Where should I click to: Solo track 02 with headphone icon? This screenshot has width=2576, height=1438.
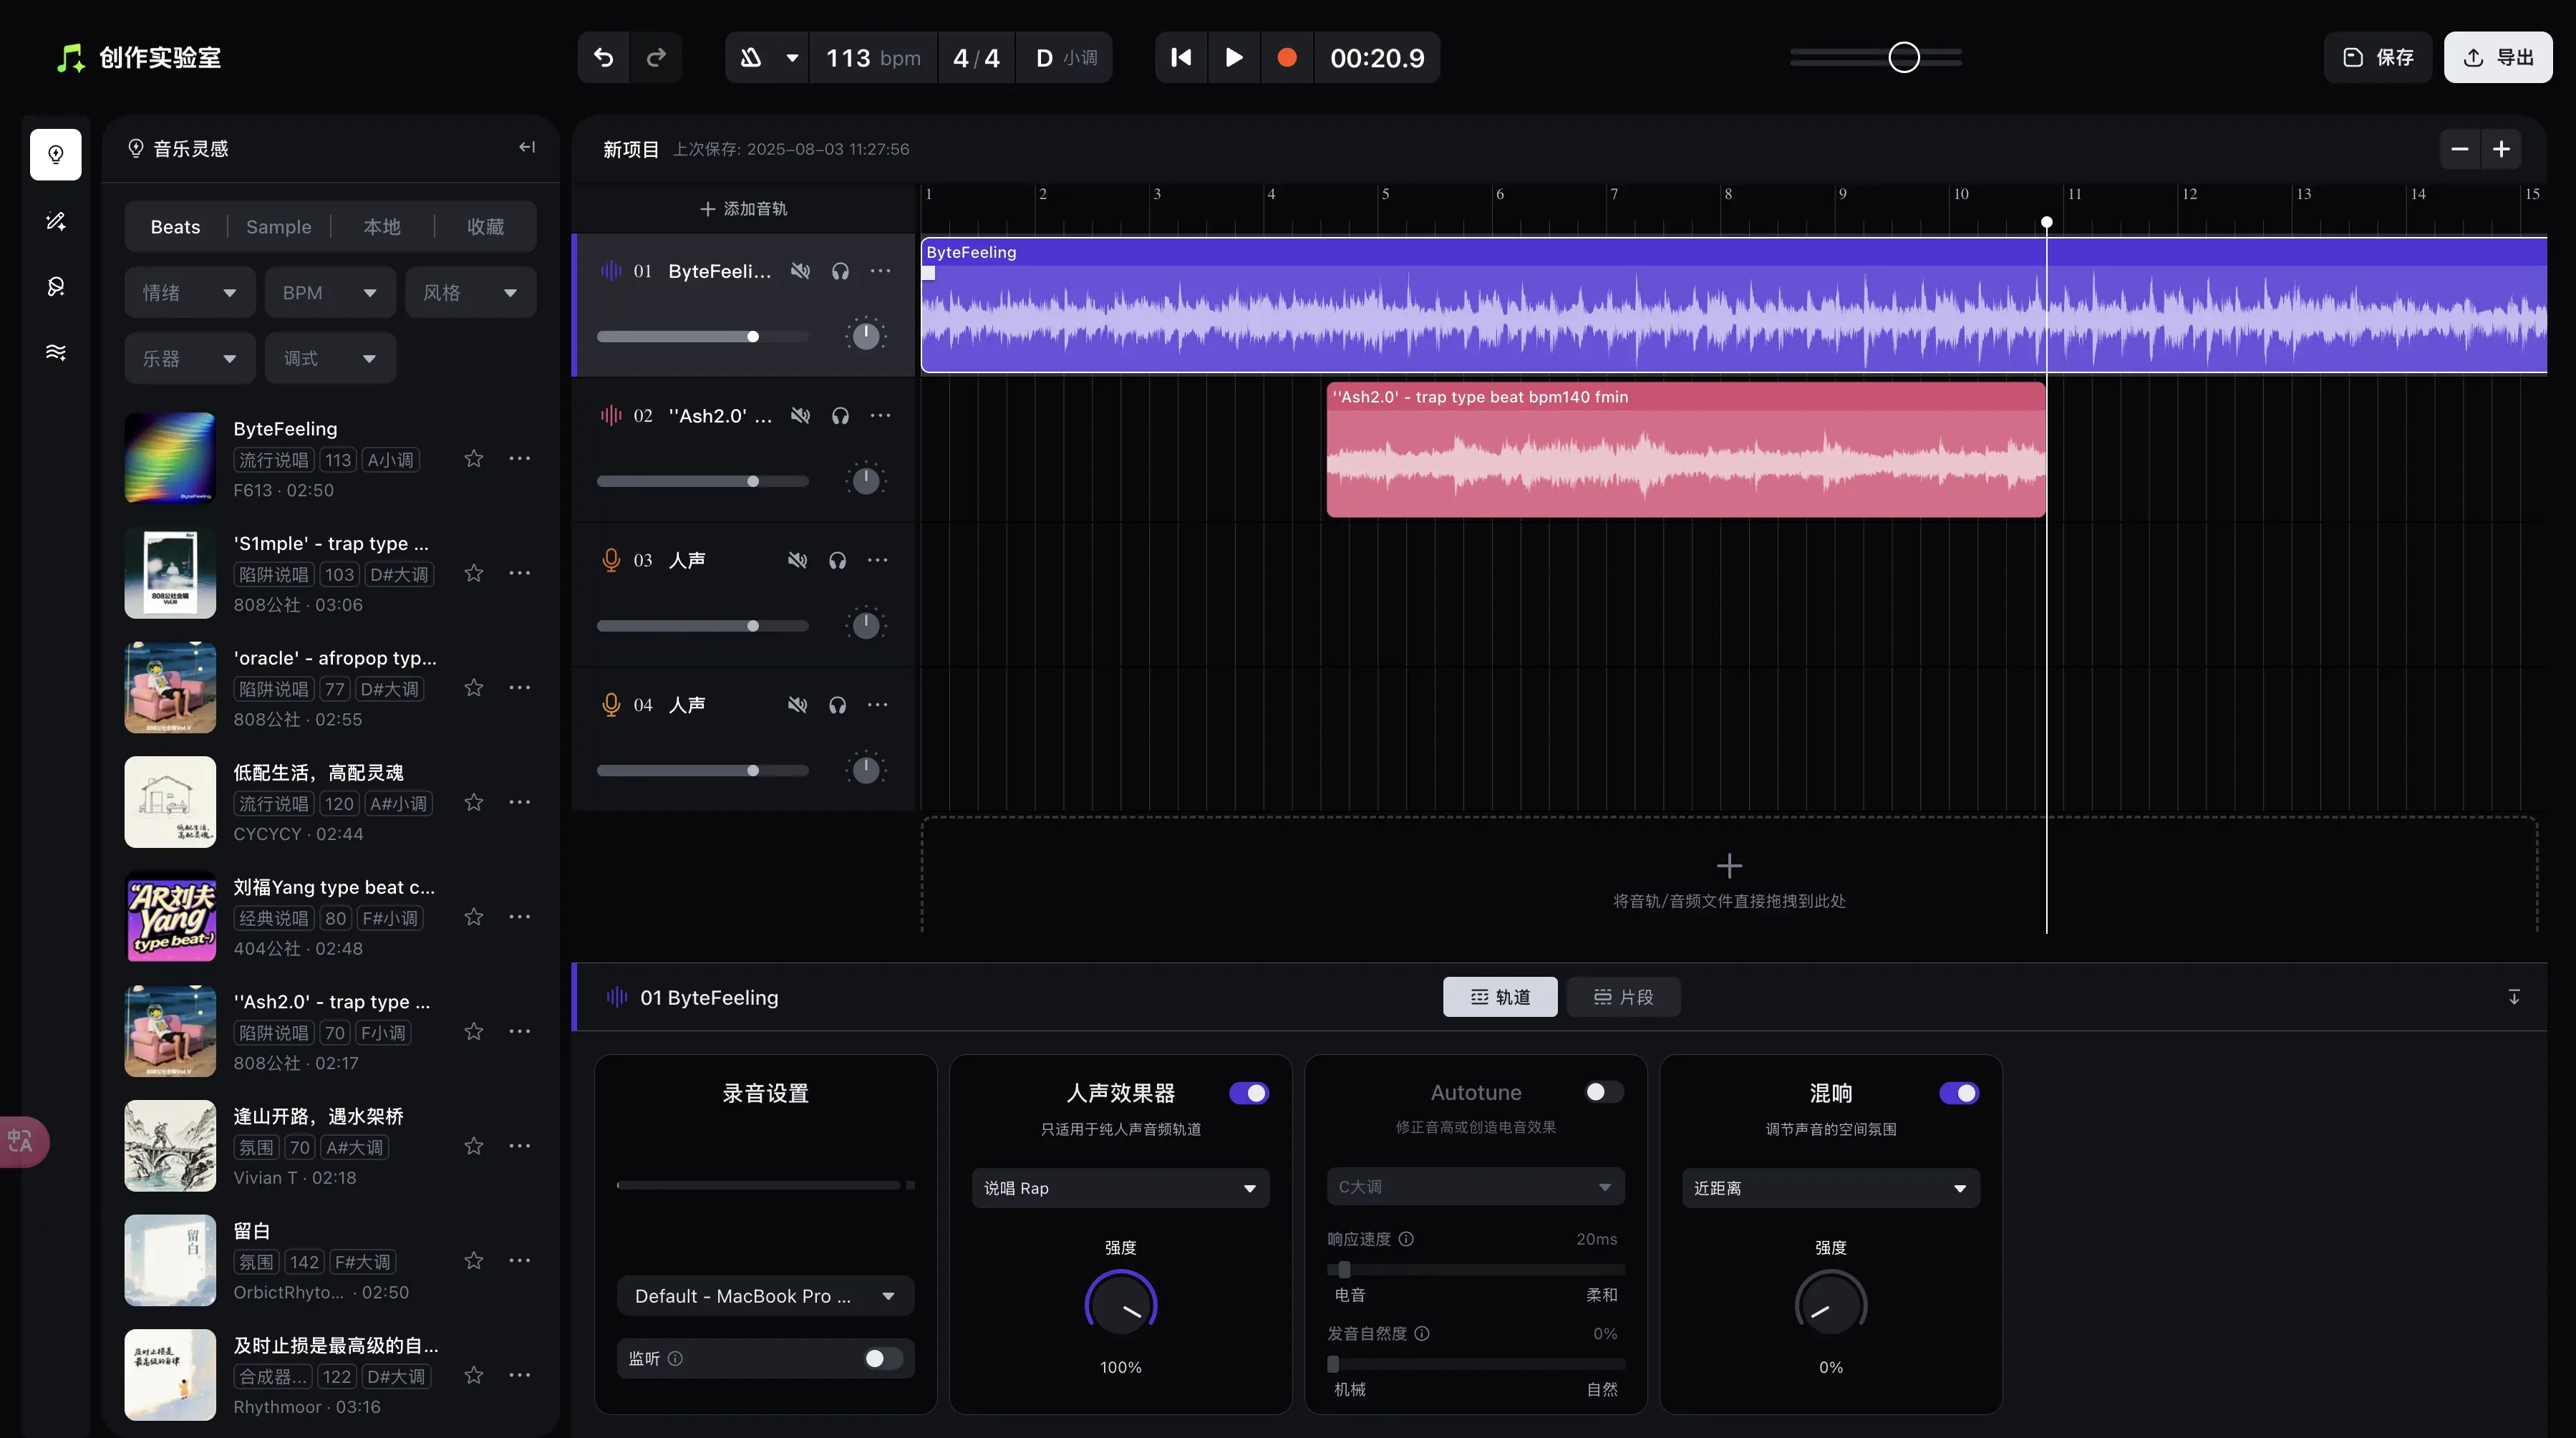[x=840, y=416]
